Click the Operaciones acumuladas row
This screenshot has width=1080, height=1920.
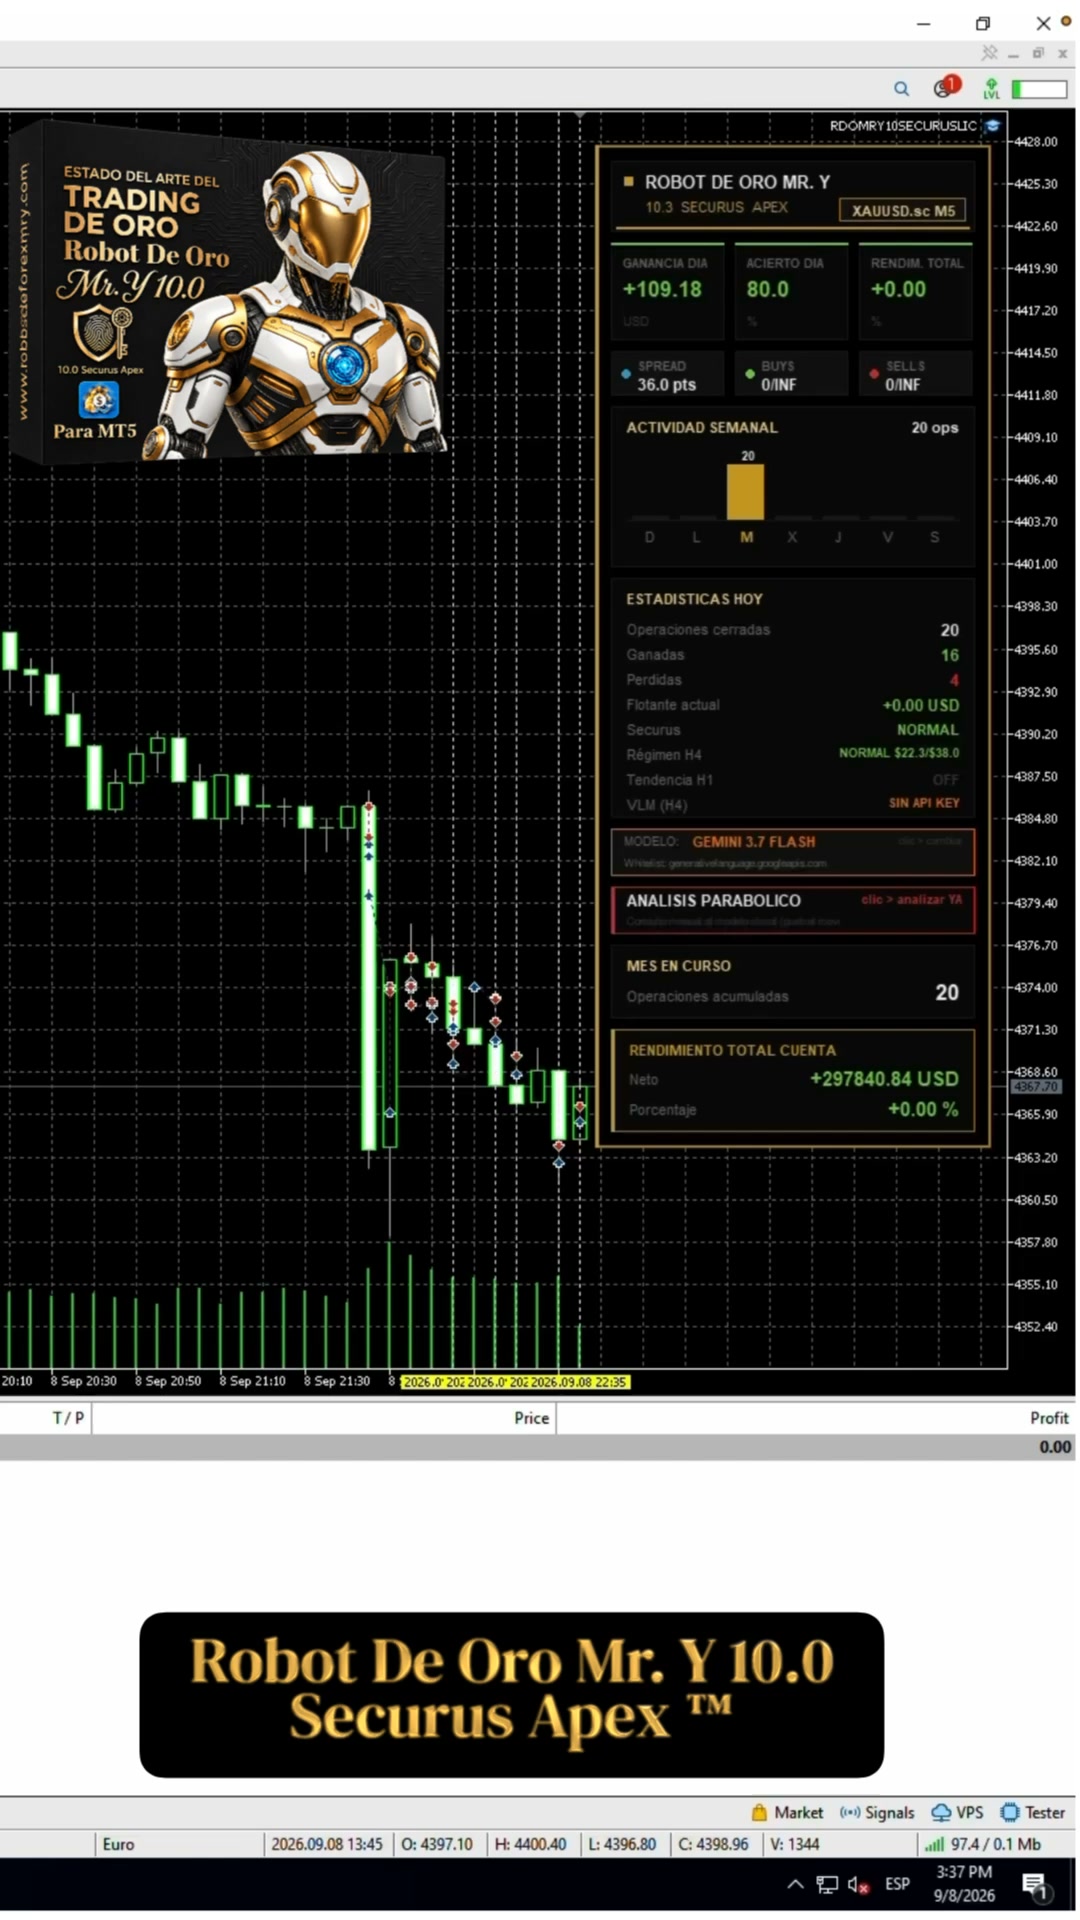pos(792,993)
